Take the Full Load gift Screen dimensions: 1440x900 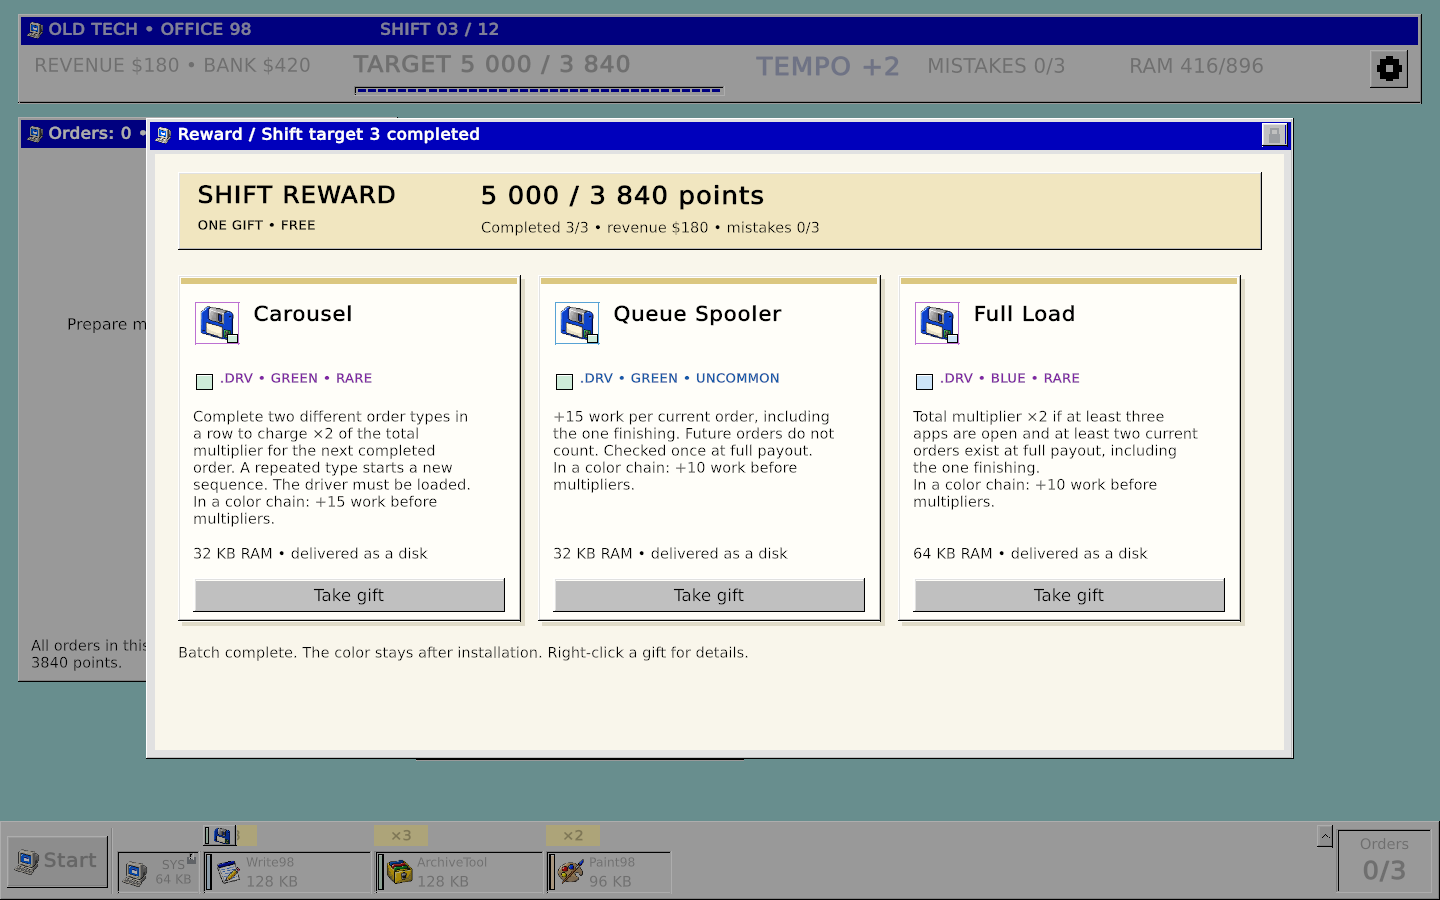click(x=1069, y=595)
